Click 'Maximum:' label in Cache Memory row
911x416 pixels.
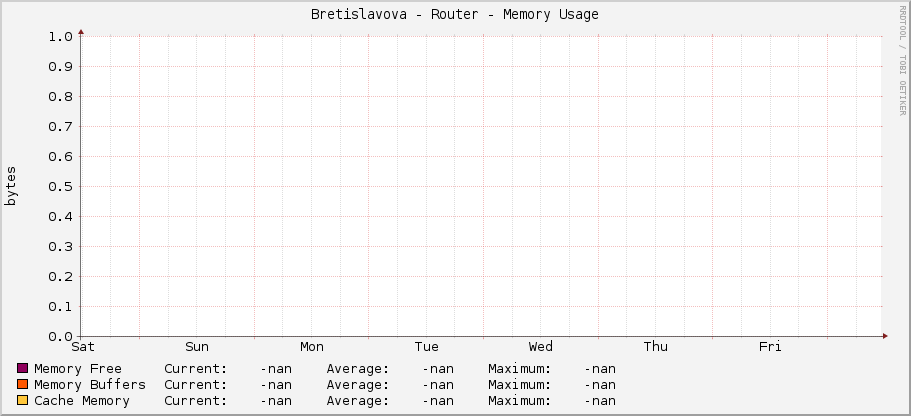(x=519, y=401)
